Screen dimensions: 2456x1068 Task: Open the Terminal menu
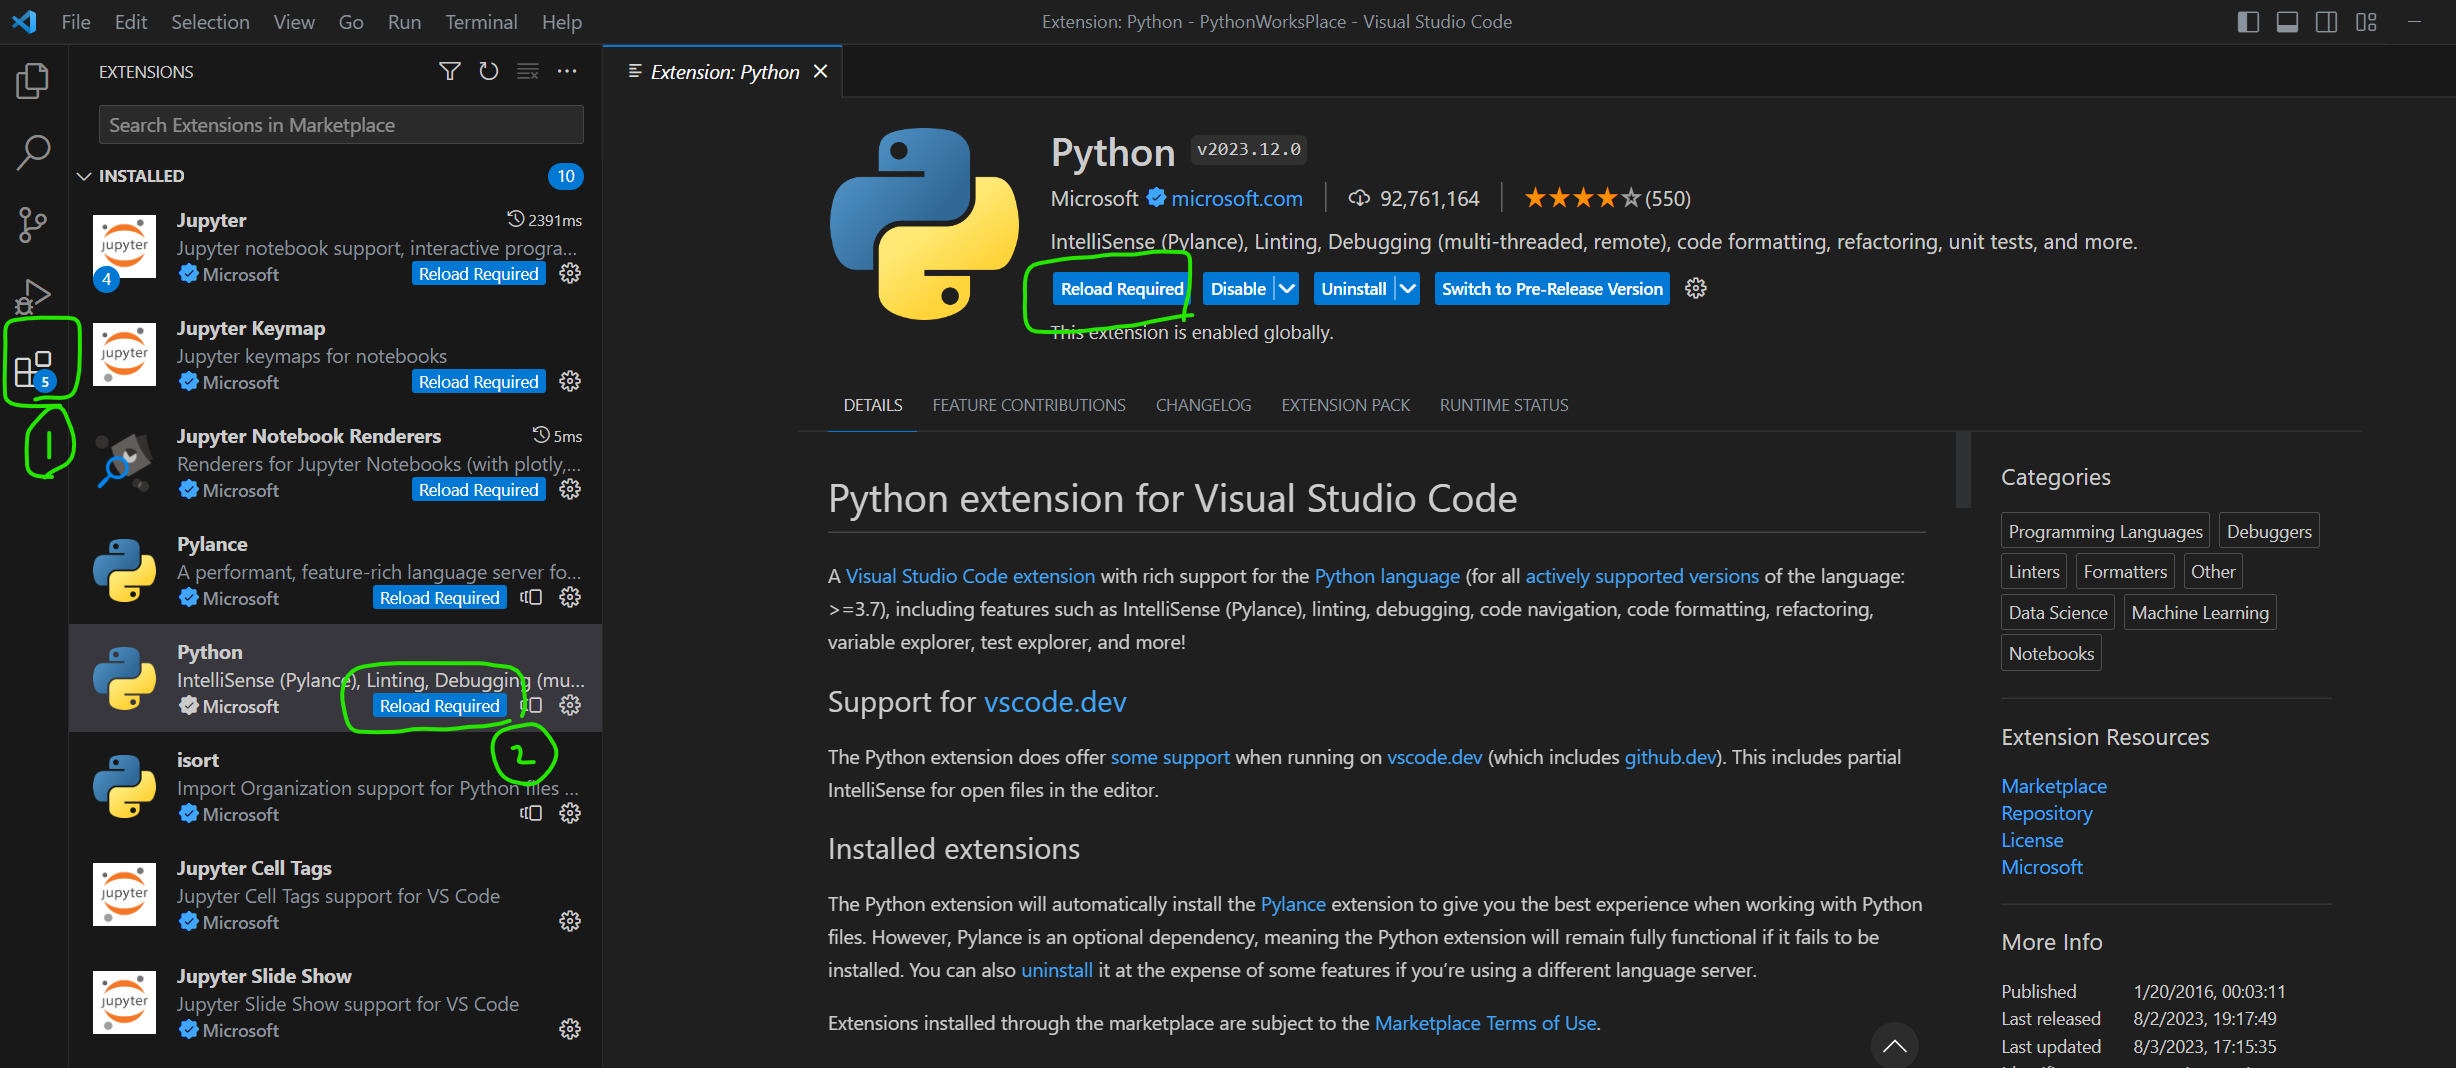[481, 22]
